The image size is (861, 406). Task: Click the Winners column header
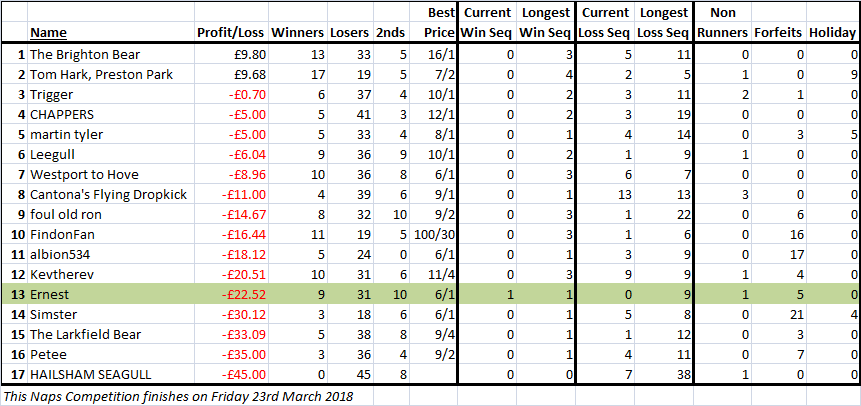[298, 33]
